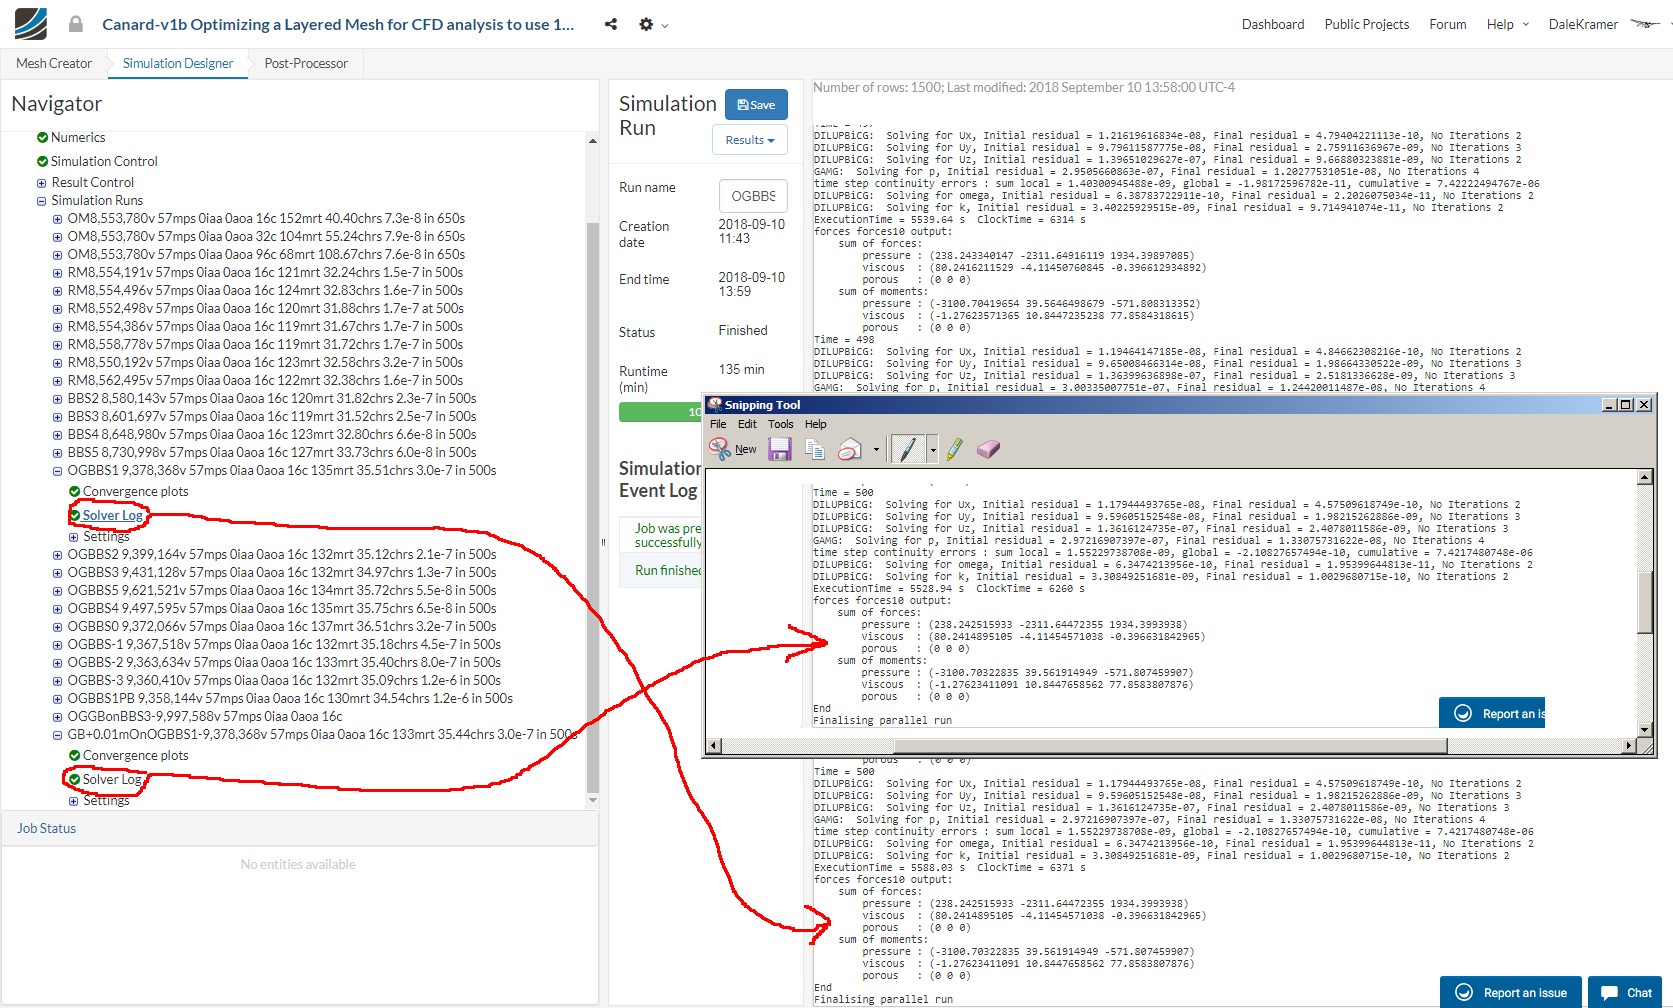The width and height of the screenshot is (1673, 1008).
Task: Expand the OGBBS2 simulation run entry
Action: pyautogui.click(x=57, y=555)
